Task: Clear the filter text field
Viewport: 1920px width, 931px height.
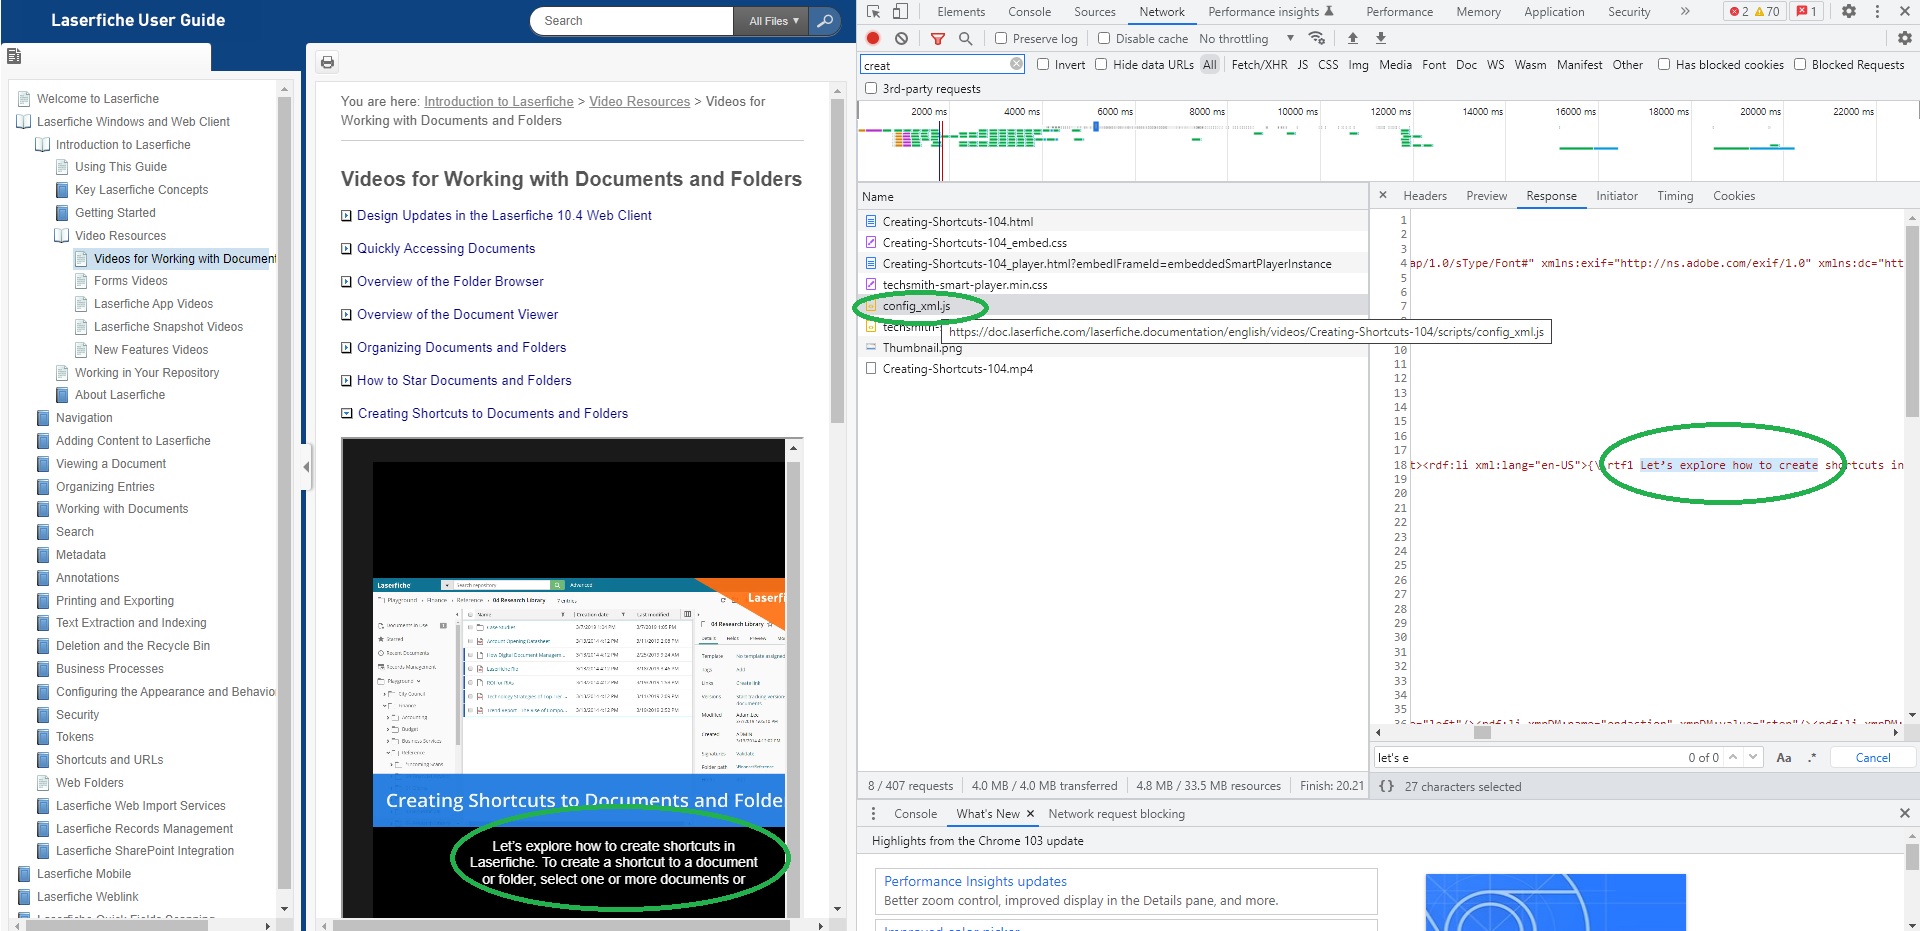Action: click(x=1016, y=64)
